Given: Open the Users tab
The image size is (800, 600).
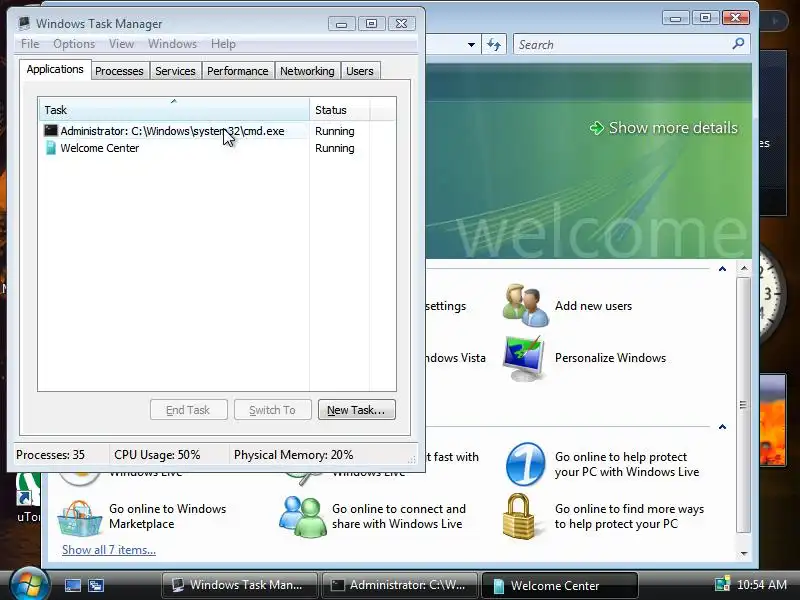Looking at the screenshot, I should (x=360, y=71).
